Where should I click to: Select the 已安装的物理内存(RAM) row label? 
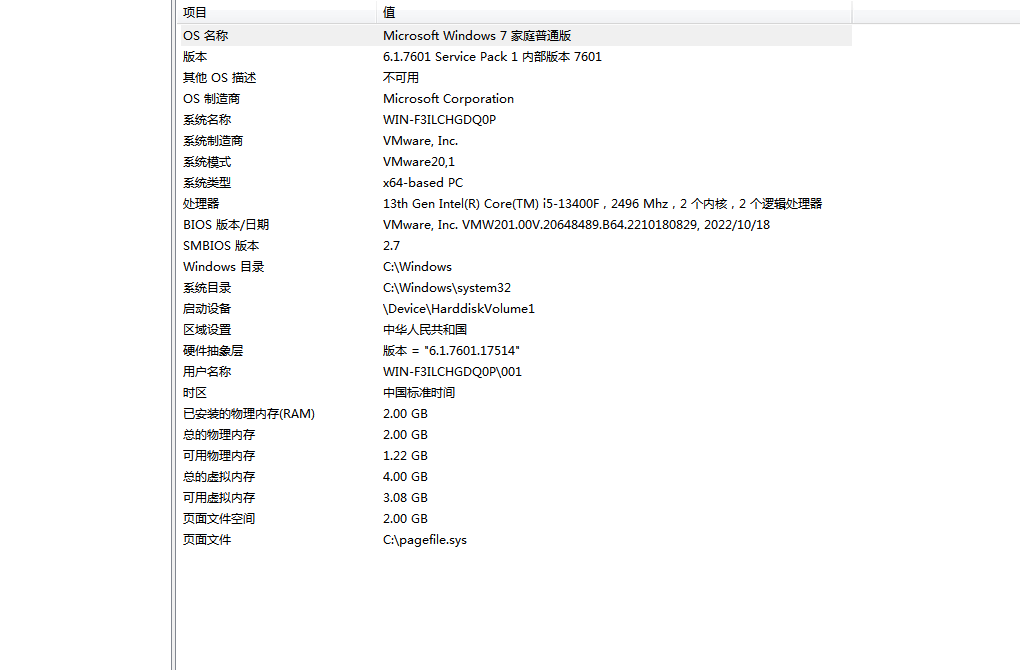point(248,414)
